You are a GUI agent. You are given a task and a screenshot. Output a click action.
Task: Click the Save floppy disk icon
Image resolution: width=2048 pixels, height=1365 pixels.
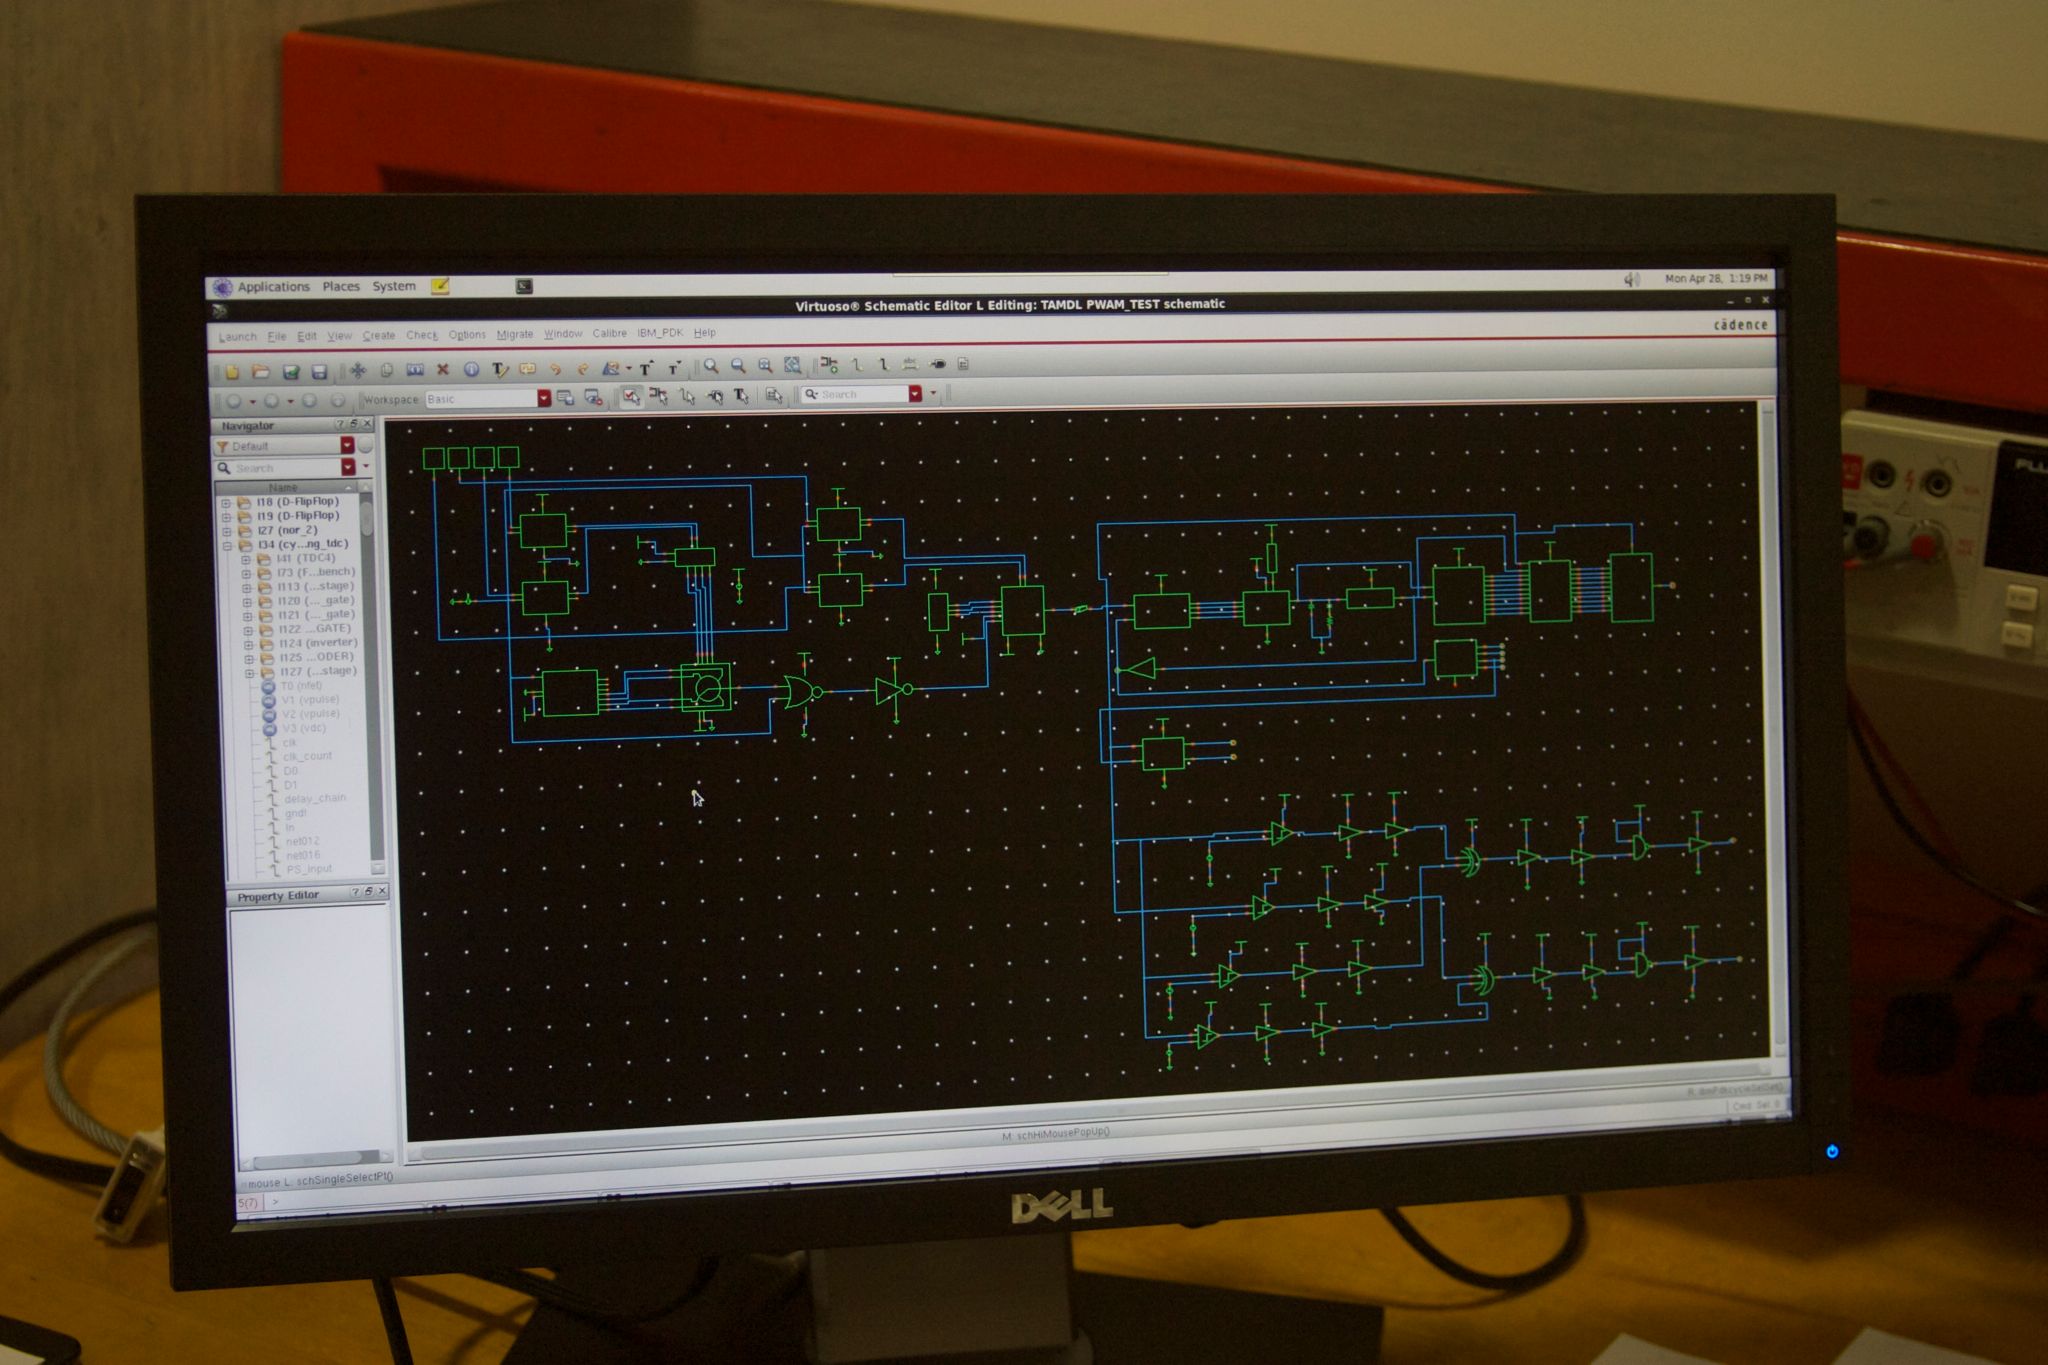coord(319,371)
